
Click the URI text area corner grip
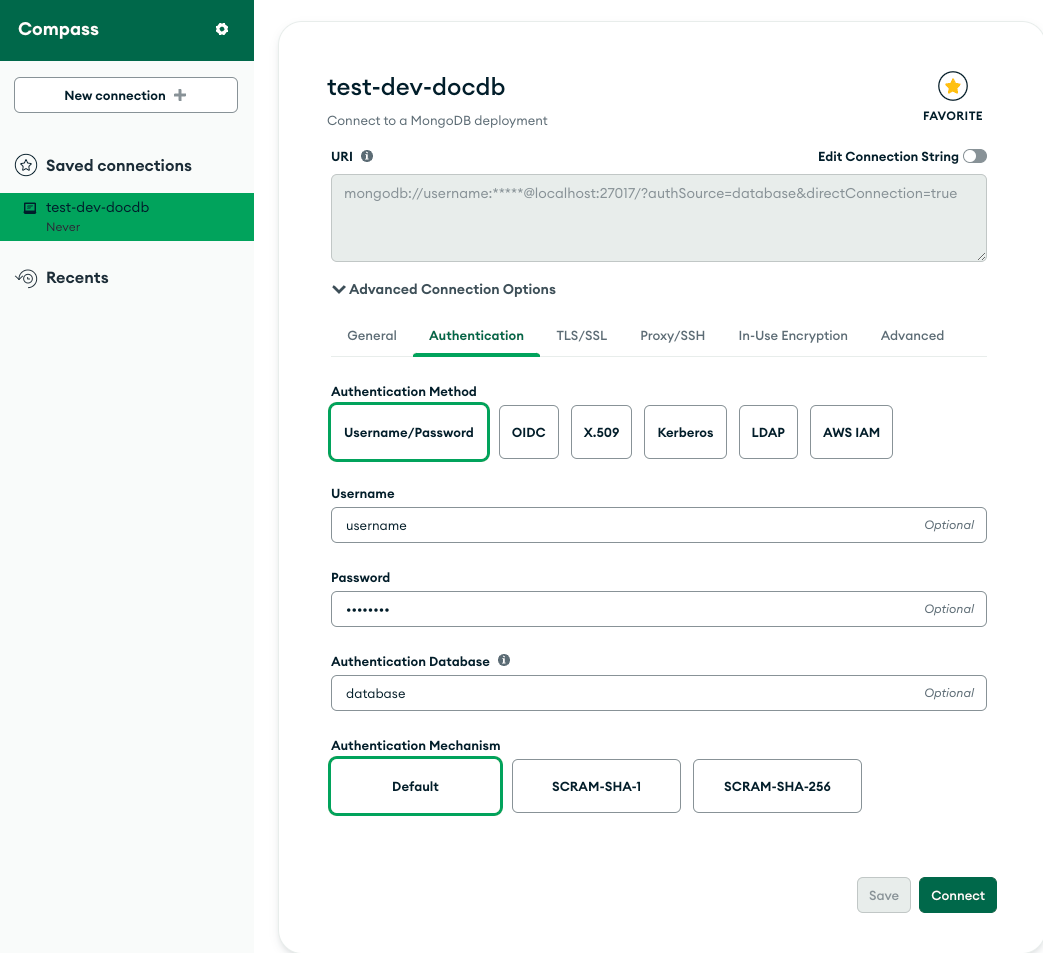pos(982,257)
